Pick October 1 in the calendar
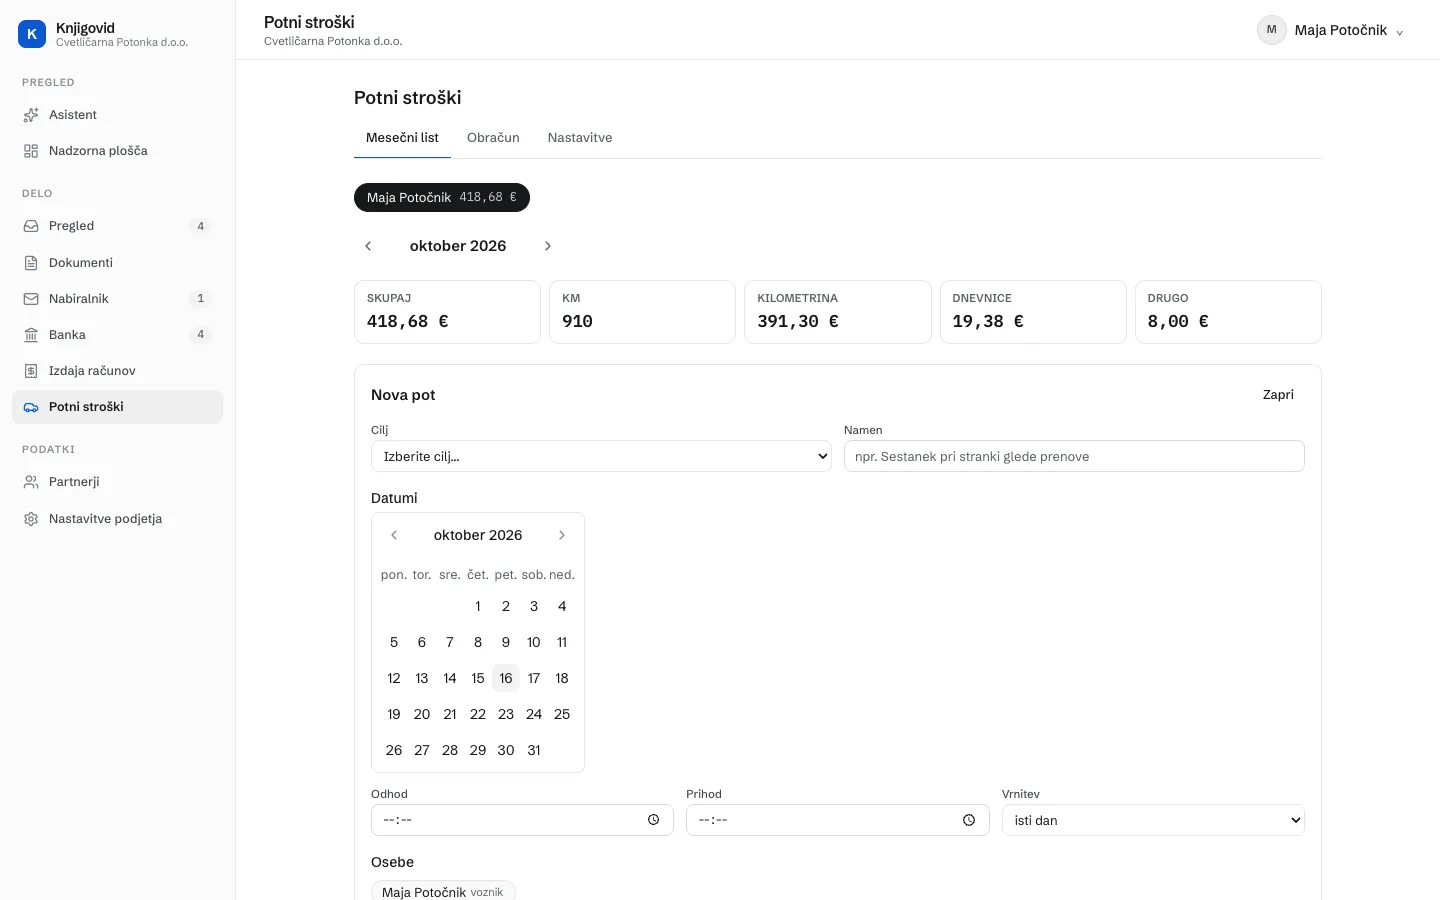1440x900 pixels. point(478,606)
